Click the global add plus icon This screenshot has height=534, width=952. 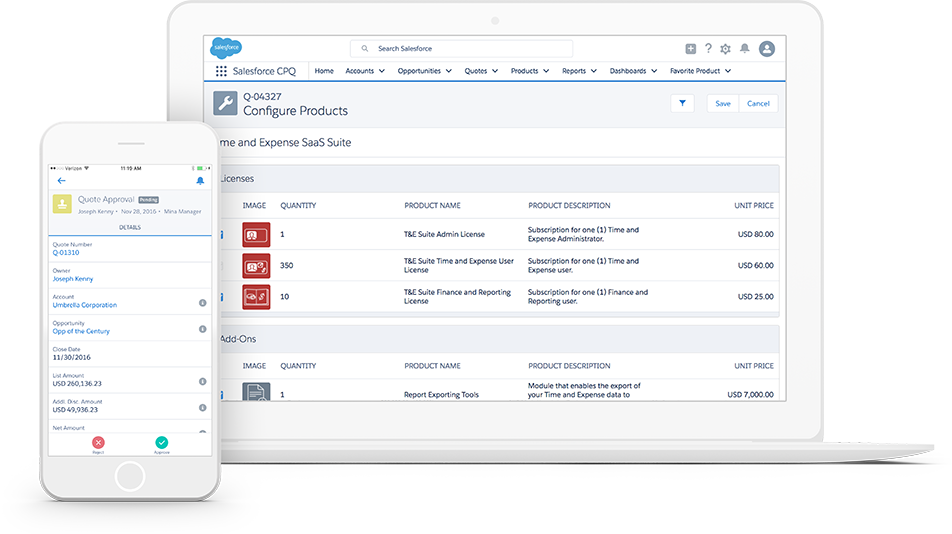(690, 49)
